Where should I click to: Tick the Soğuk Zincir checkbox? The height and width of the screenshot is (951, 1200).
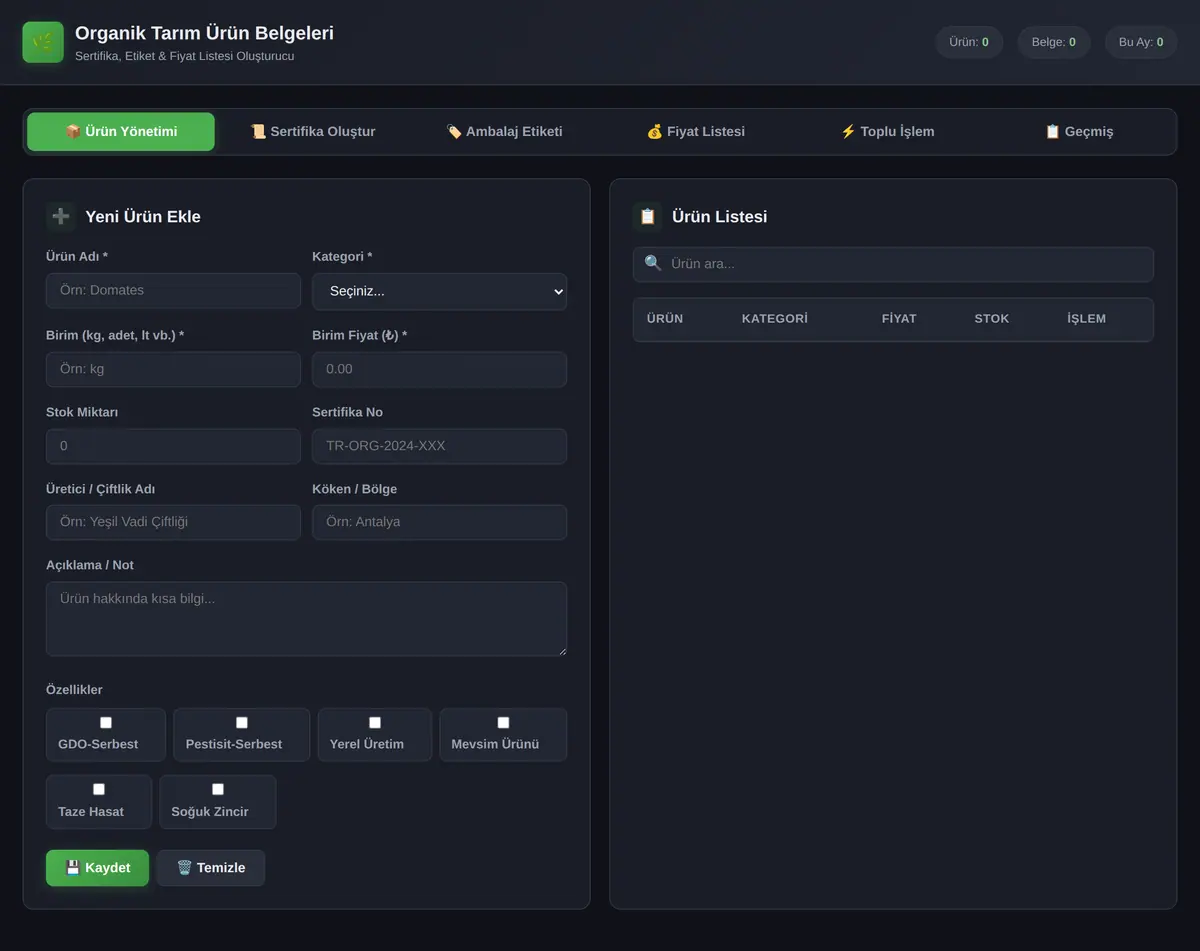(218, 789)
